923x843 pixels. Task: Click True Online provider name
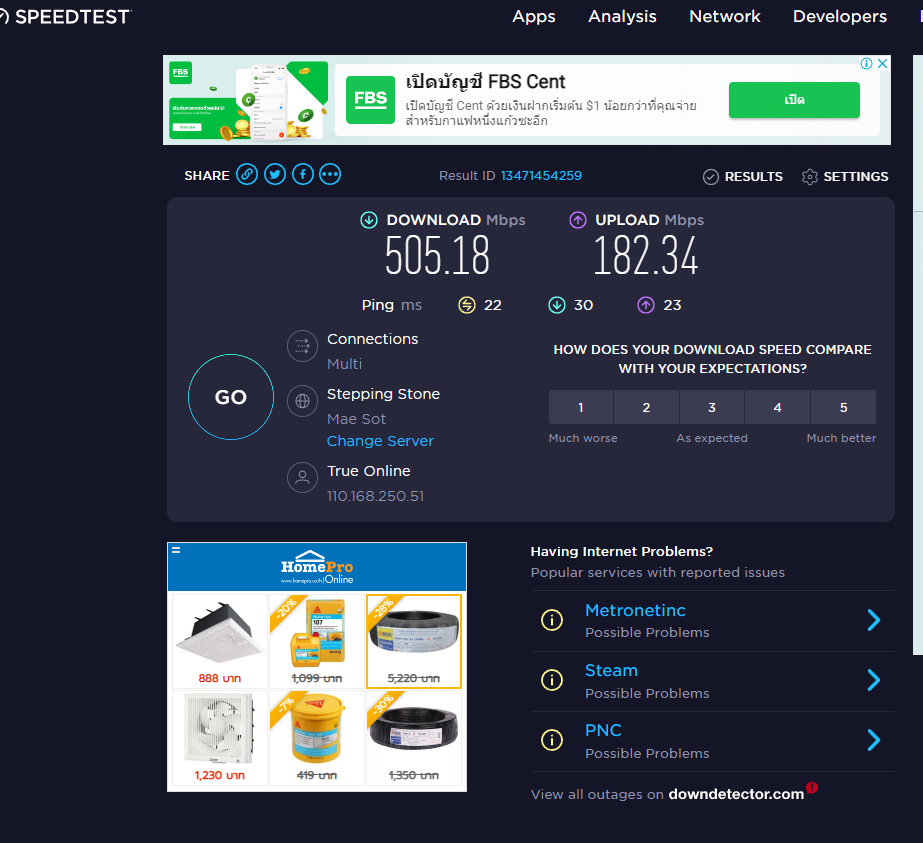coord(368,471)
